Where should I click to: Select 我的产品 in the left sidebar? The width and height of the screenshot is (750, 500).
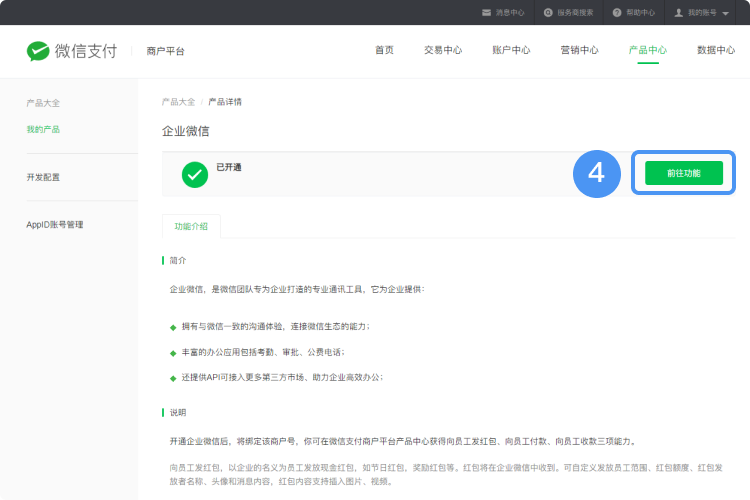tap(43, 129)
